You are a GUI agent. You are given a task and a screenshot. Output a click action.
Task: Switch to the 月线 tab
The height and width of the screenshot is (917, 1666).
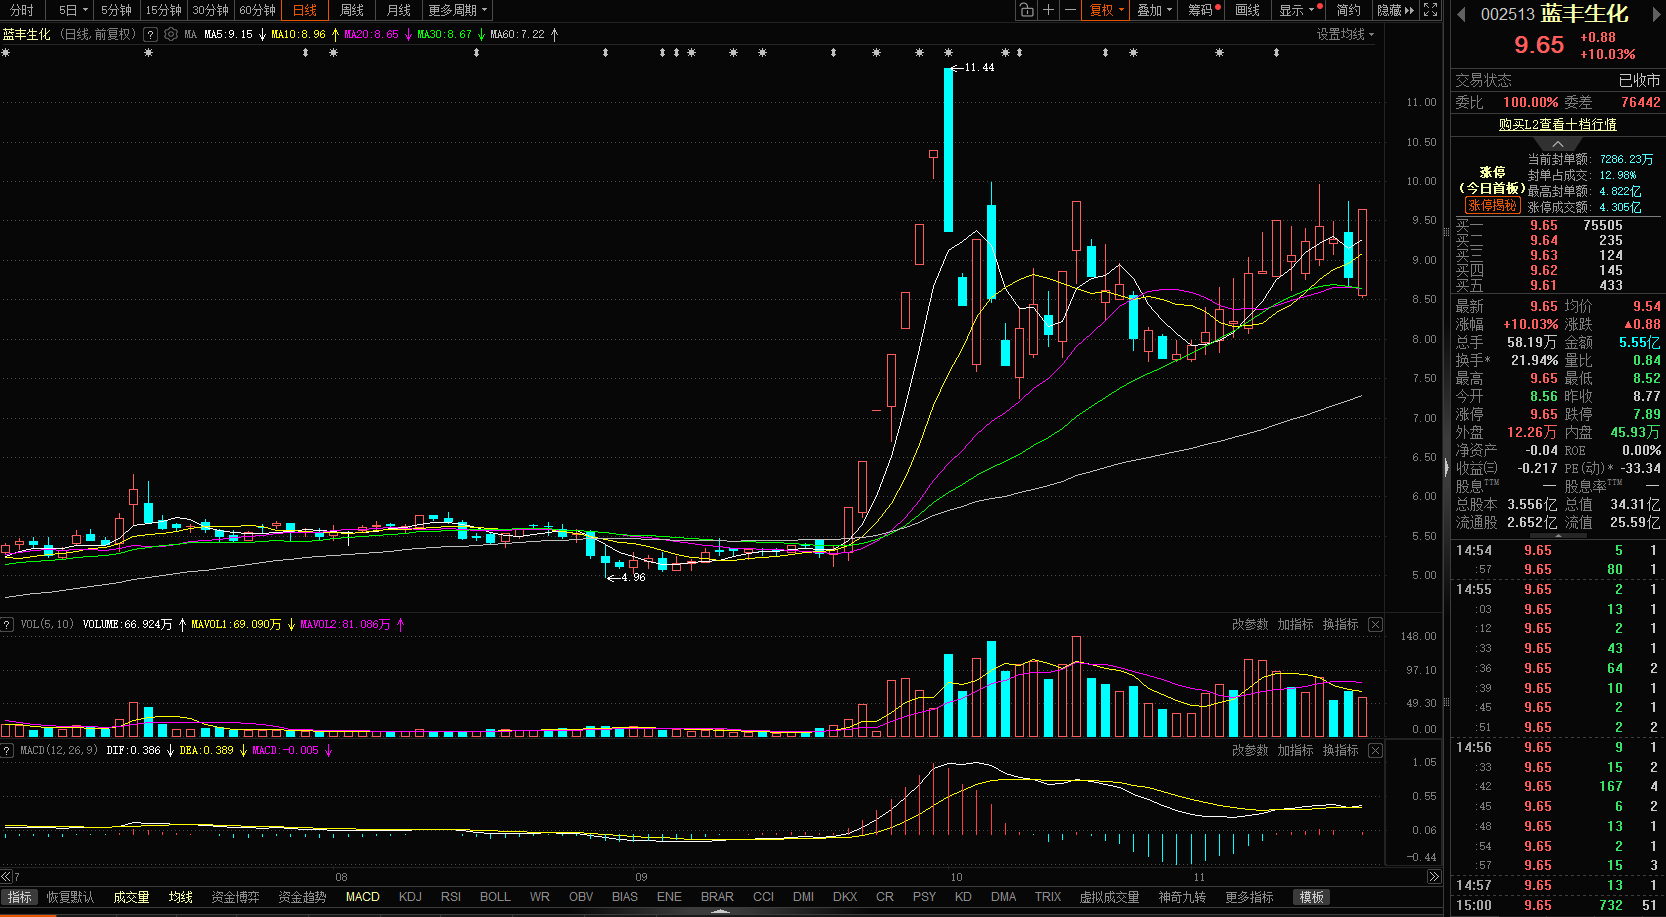[x=399, y=10]
